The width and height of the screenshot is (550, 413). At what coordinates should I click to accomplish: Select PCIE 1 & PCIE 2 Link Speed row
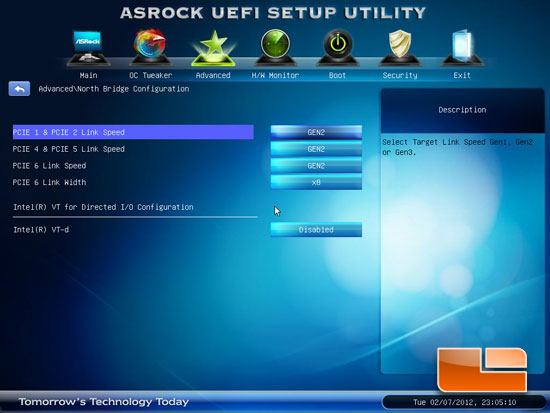click(133, 132)
